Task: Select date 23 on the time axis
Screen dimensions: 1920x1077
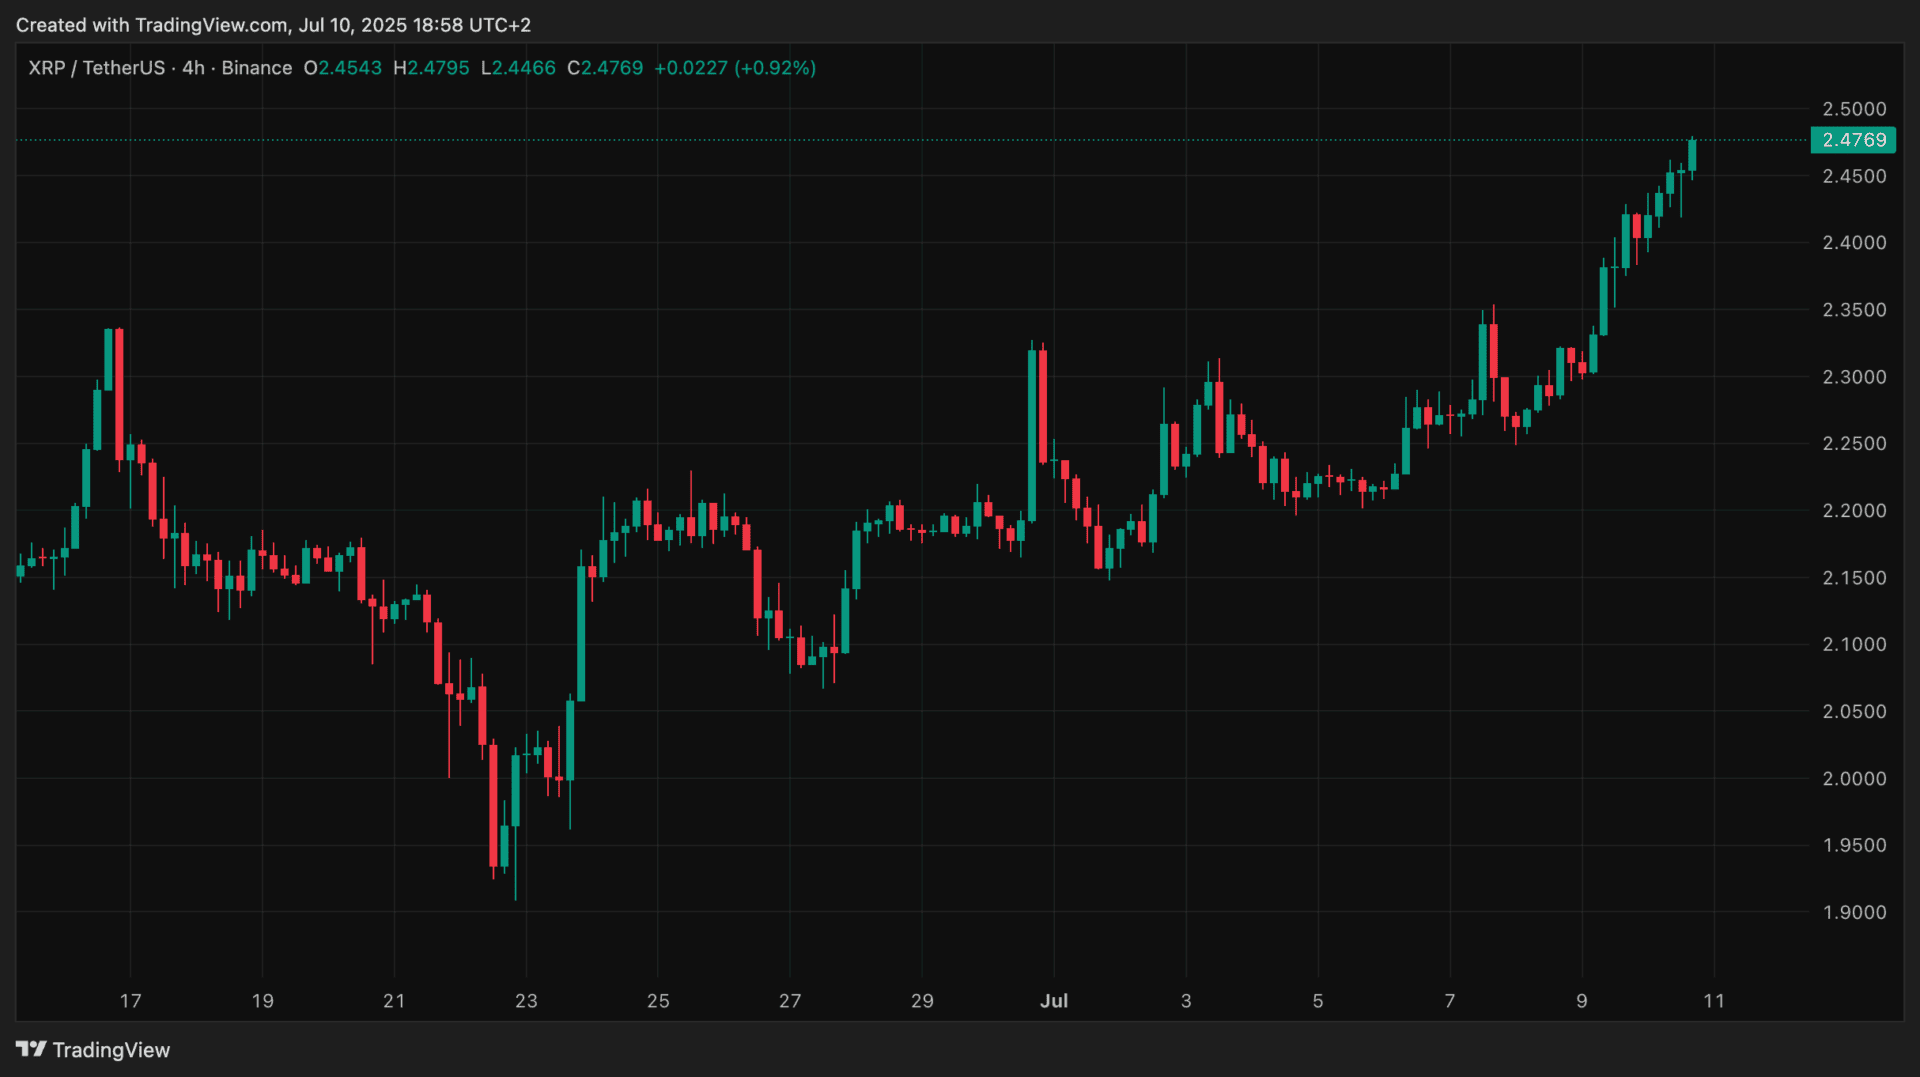Action: (526, 1001)
